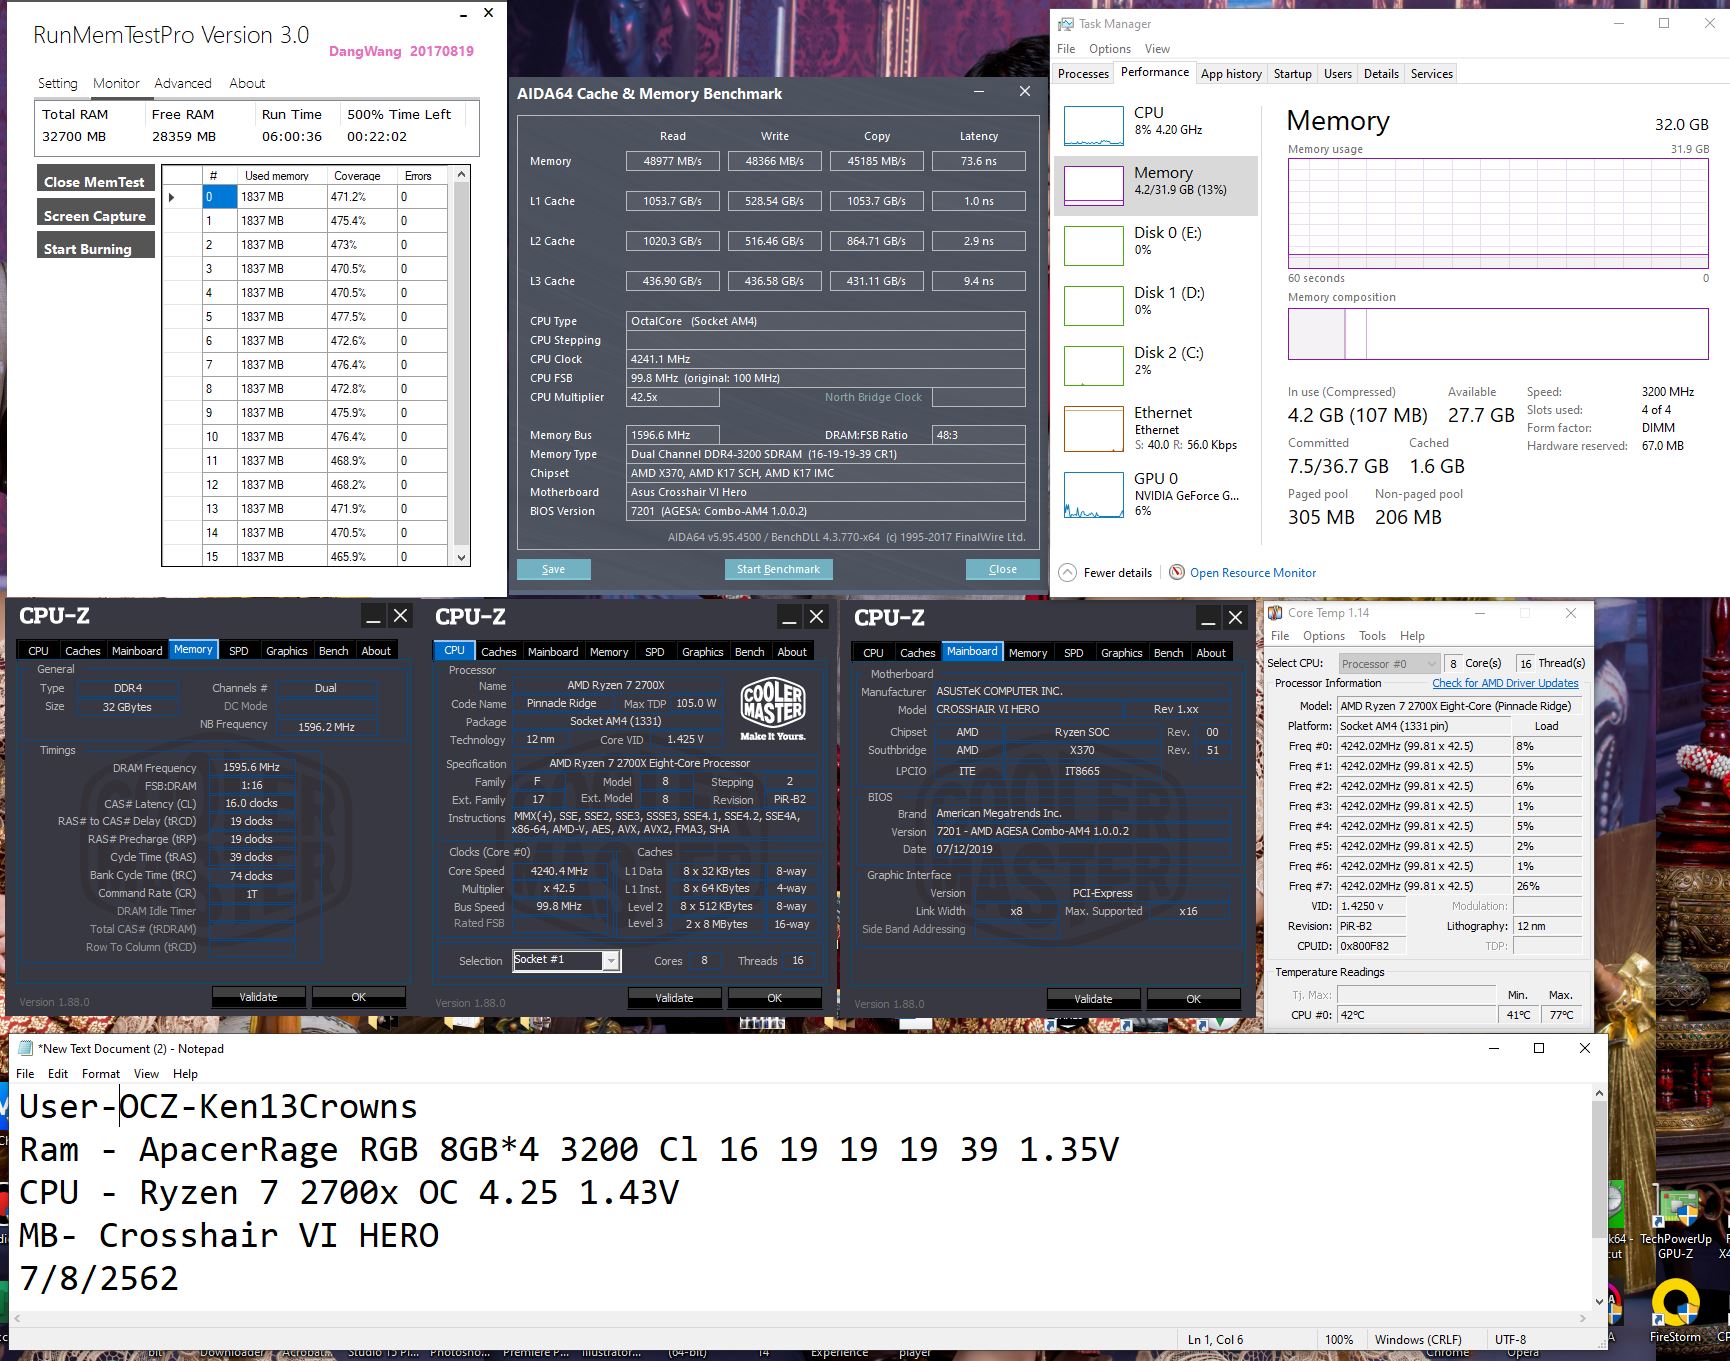Click the Close MemTest button

click(95, 181)
